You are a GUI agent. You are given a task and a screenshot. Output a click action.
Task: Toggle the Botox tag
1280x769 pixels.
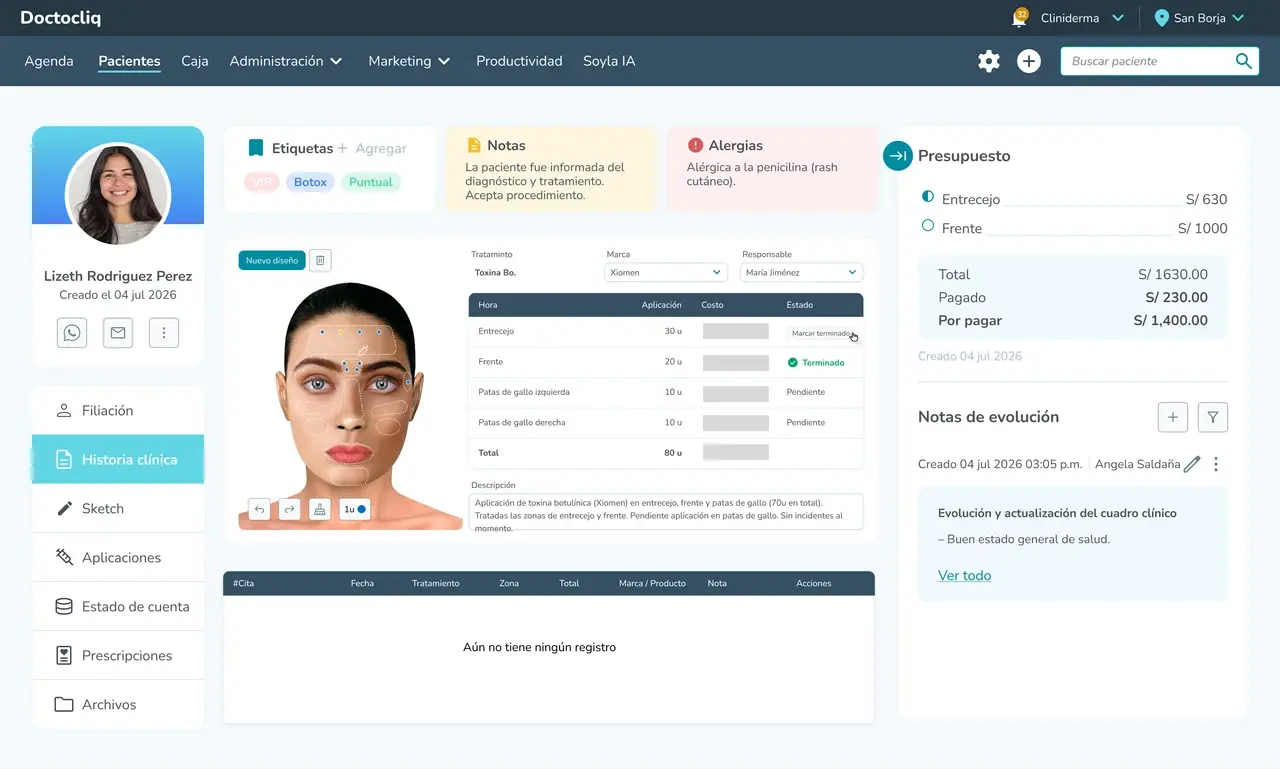coord(310,182)
